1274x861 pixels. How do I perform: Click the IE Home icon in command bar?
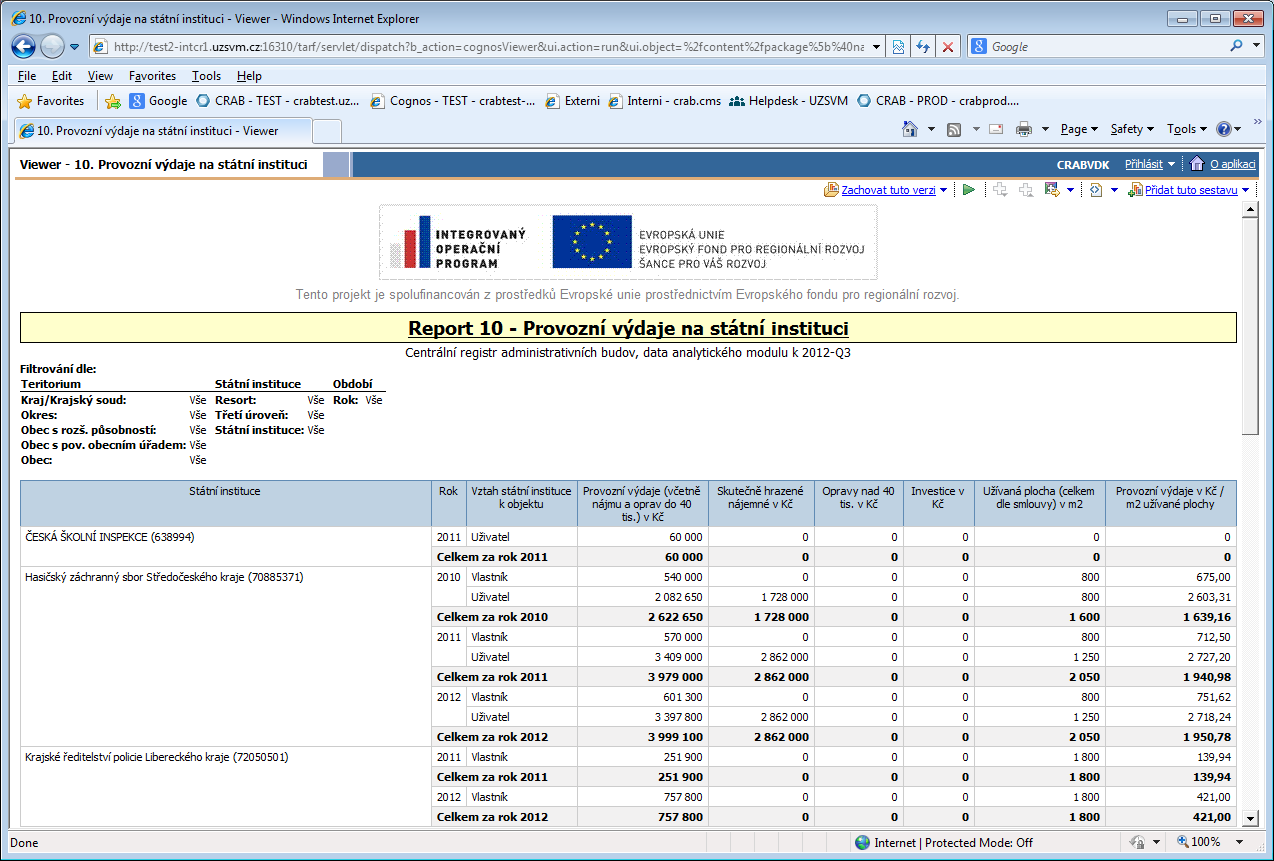point(910,129)
